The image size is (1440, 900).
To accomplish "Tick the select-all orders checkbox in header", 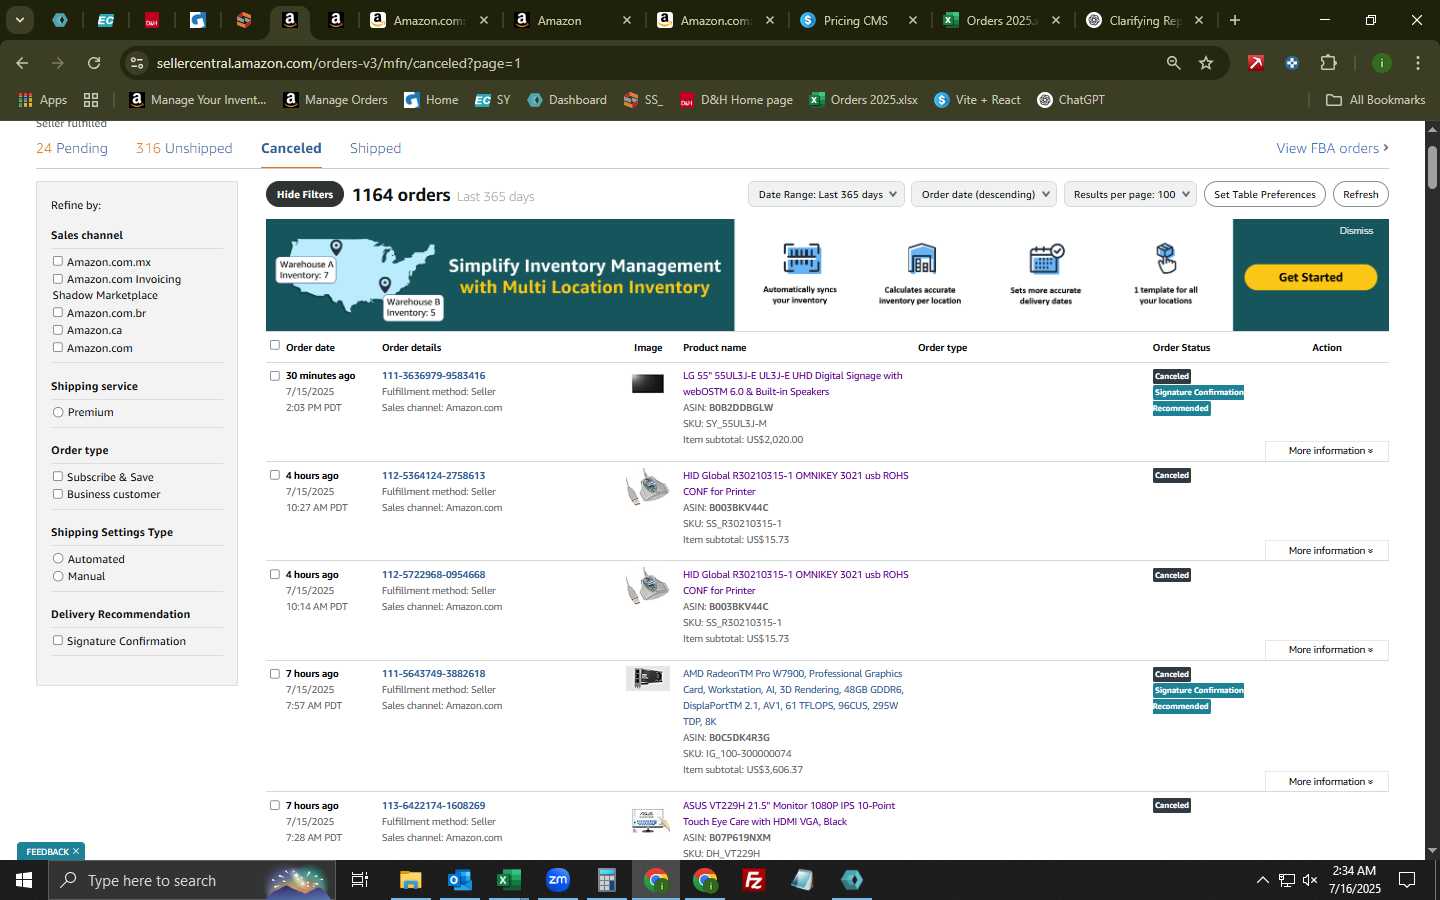I will tap(275, 345).
